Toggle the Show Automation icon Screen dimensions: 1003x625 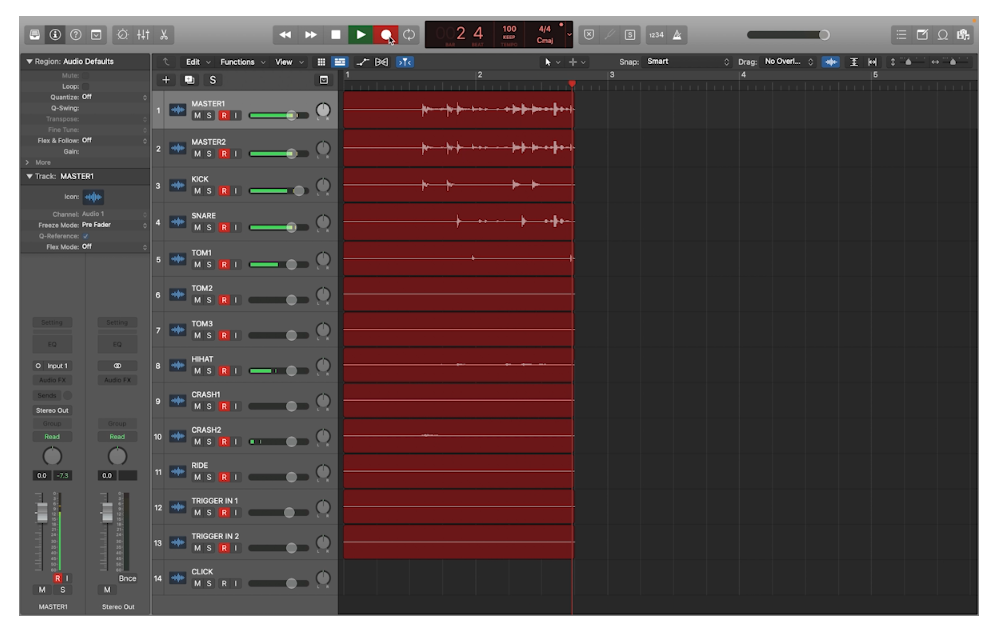click(363, 62)
